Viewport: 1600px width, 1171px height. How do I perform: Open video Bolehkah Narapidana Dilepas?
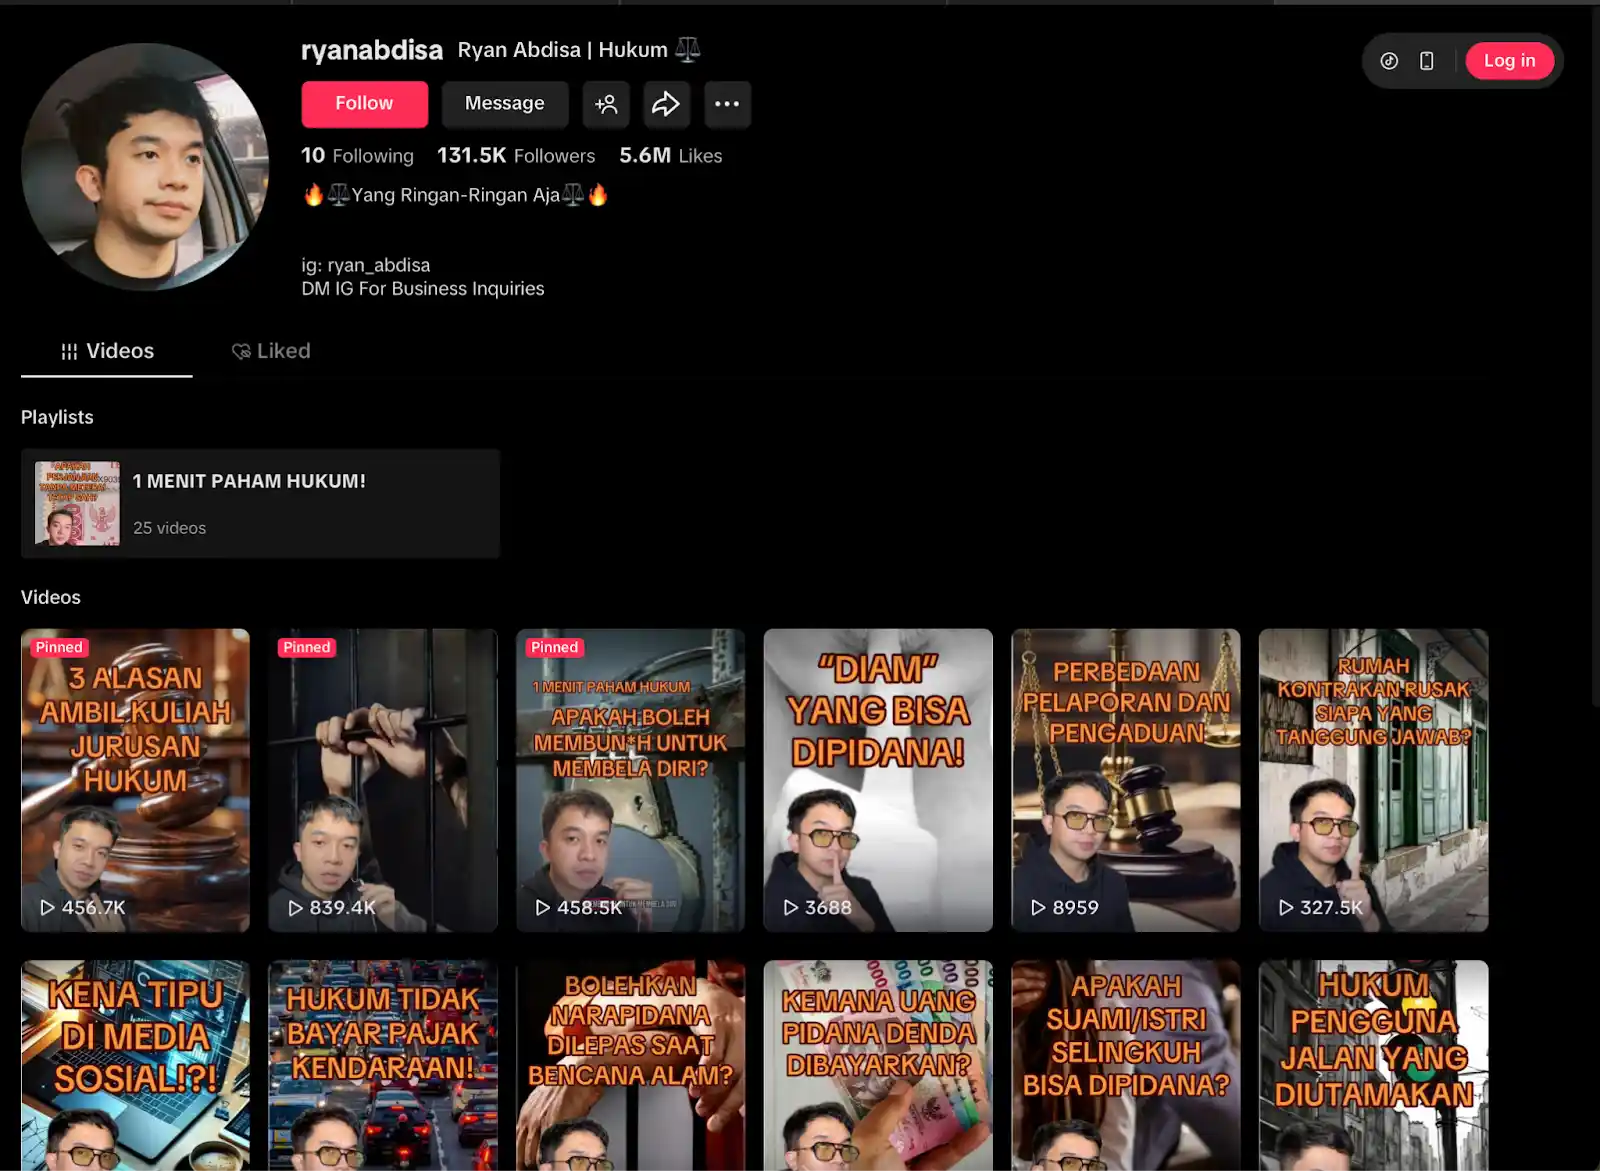click(630, 1066)
